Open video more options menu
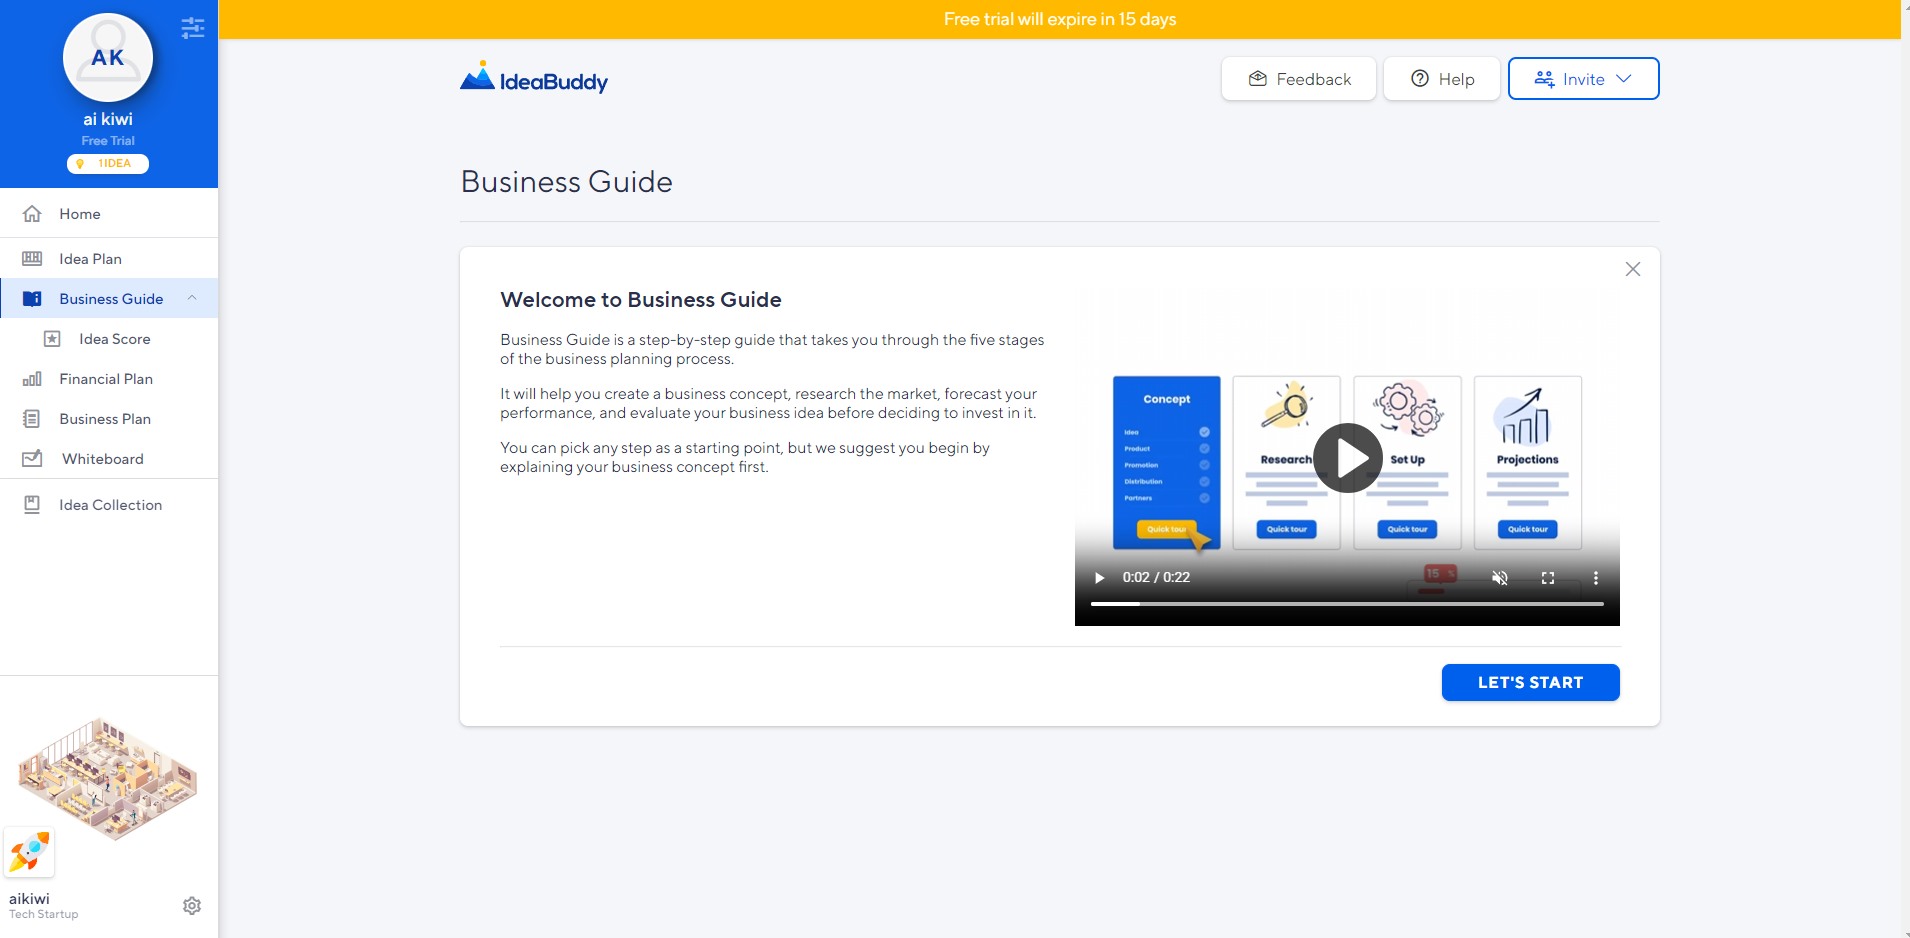 (1596, 578)
